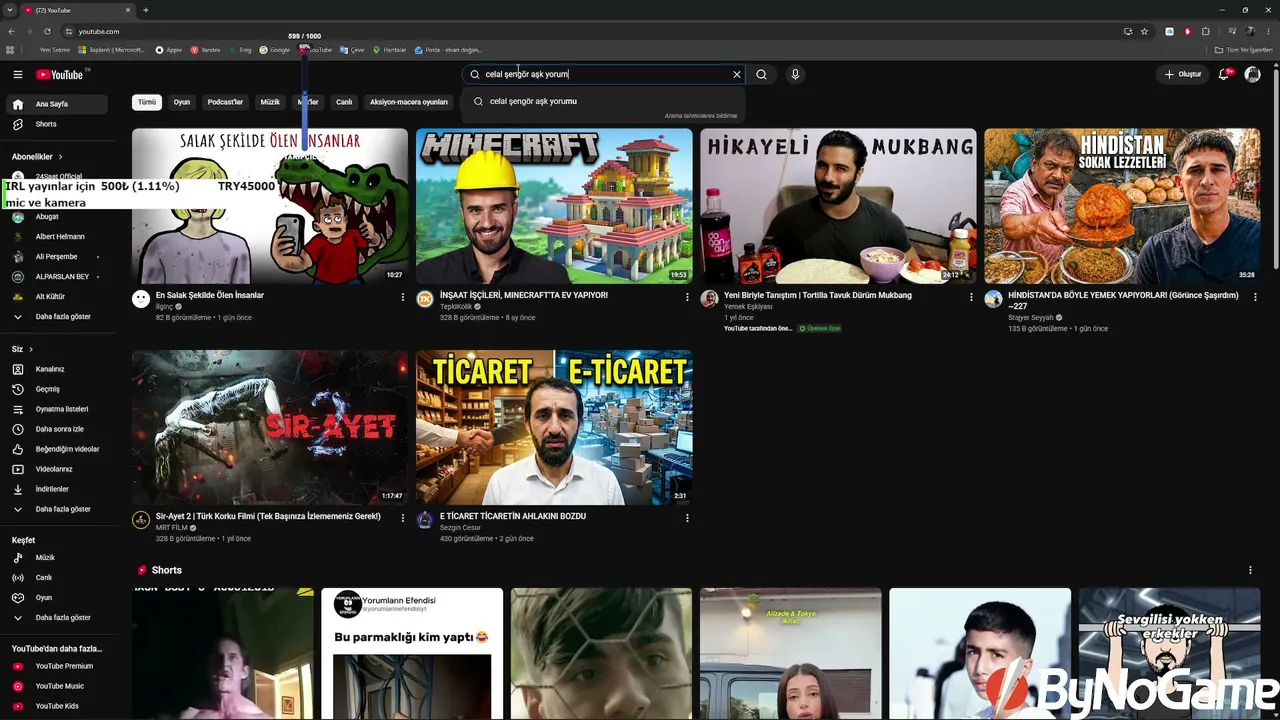This screenshot has width=1280, height=720.
Task: Expand the Abonelikler section header
Action: pyautogui.click(x=37, y=157)
